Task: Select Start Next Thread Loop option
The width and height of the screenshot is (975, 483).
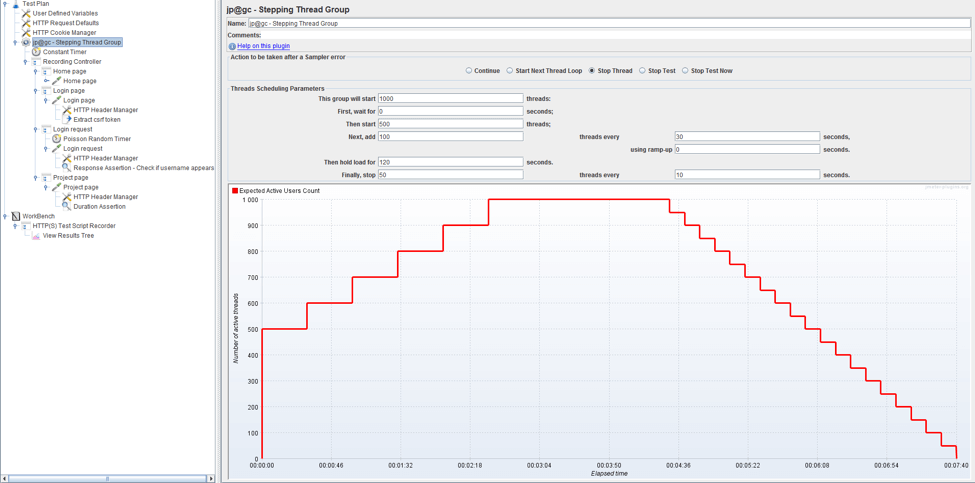Action: click(x=510, y=71)
